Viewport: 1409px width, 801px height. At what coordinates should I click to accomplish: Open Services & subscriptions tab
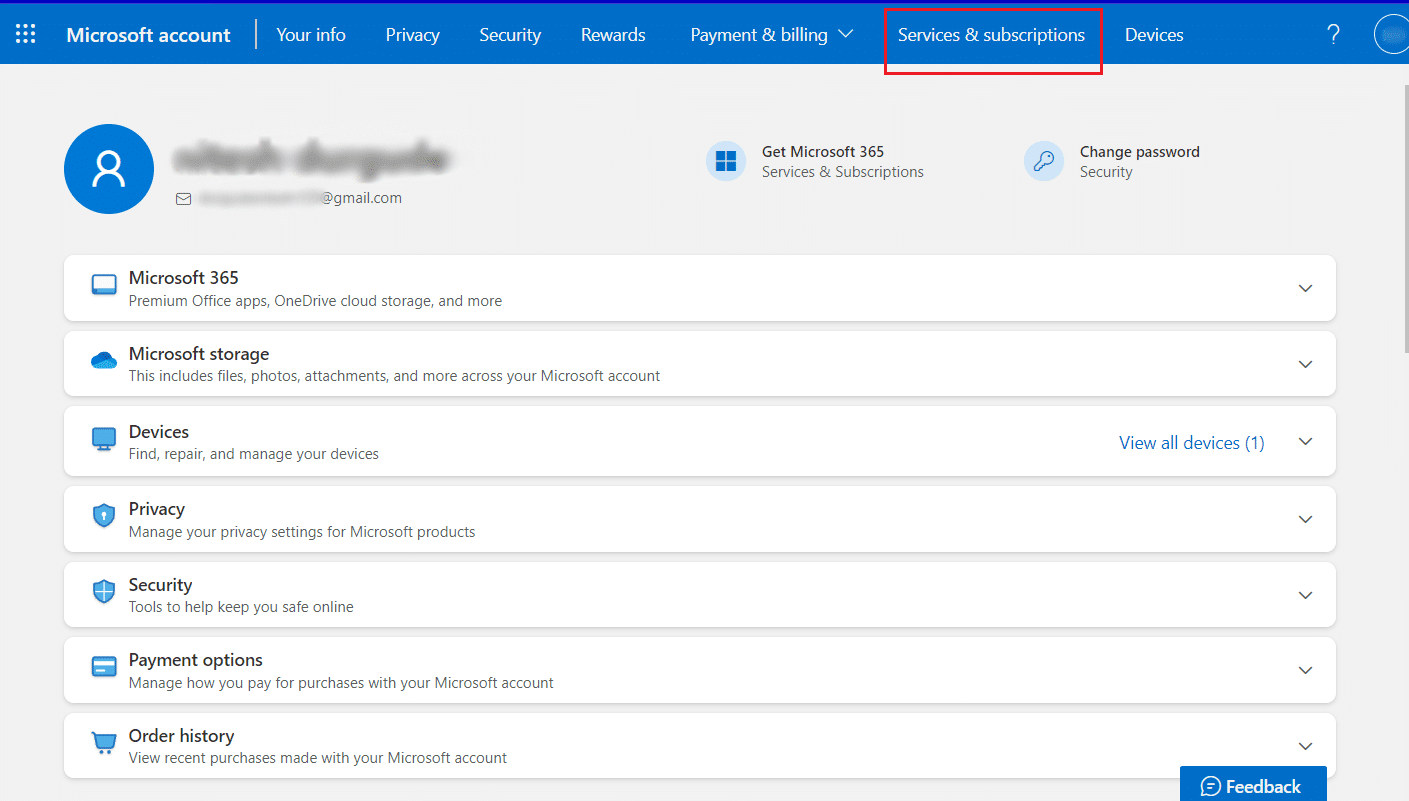(991, 34)
